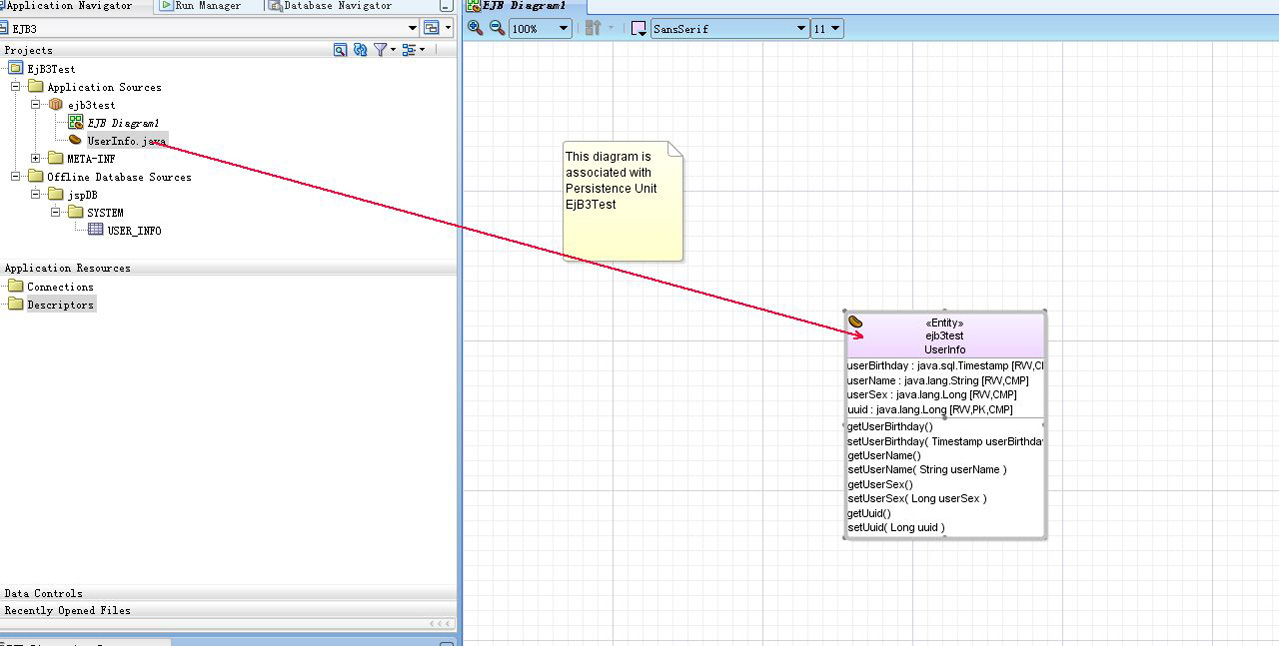Collapse the Offline Database Sources node
The image size is (1279, 646).
pyautogui.click(x=16, y=177)
